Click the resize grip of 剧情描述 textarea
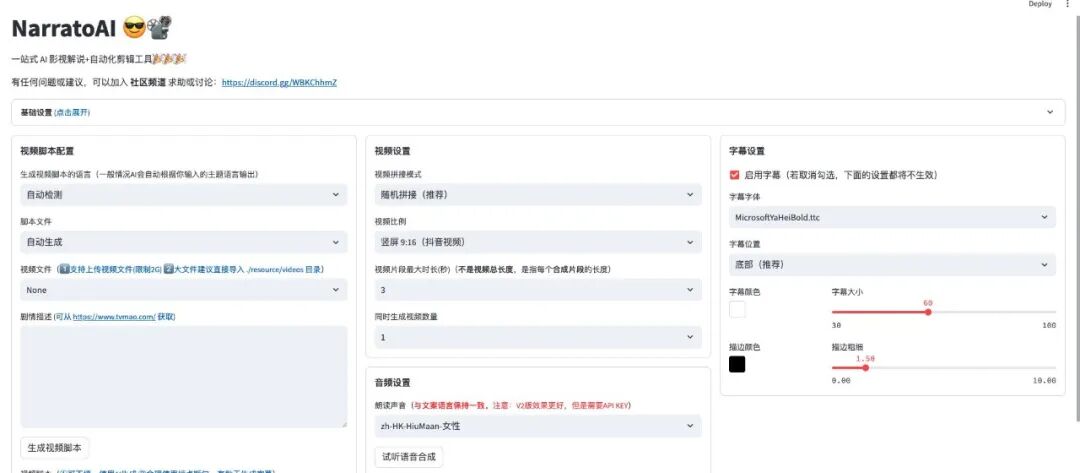The image size is (1080, 473). click(343, 424)
